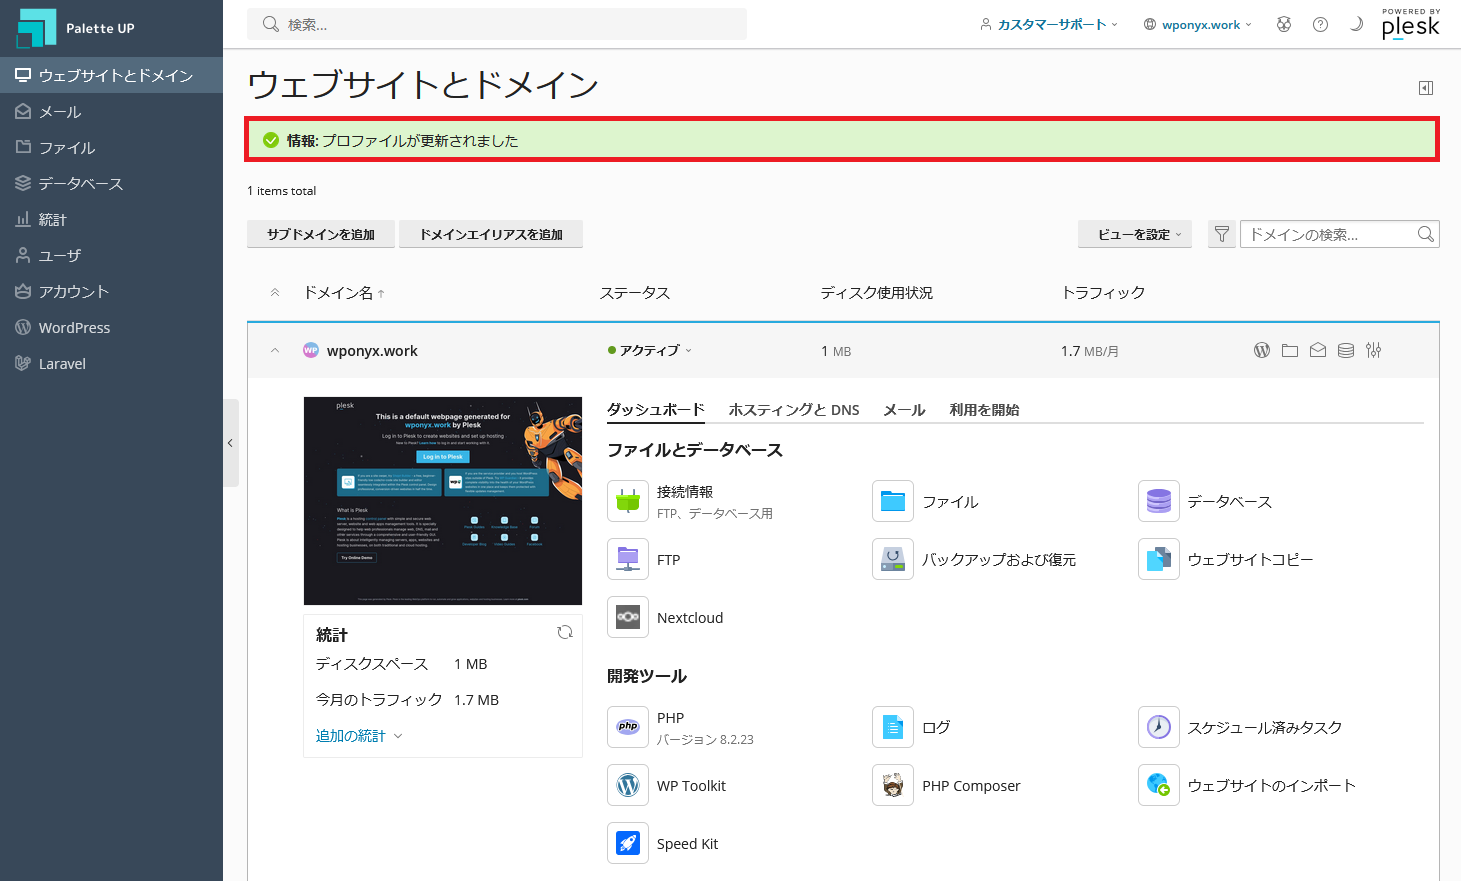1461x881 pixels.
Task: Open the help question mark icon
Action: (1320, 24)
